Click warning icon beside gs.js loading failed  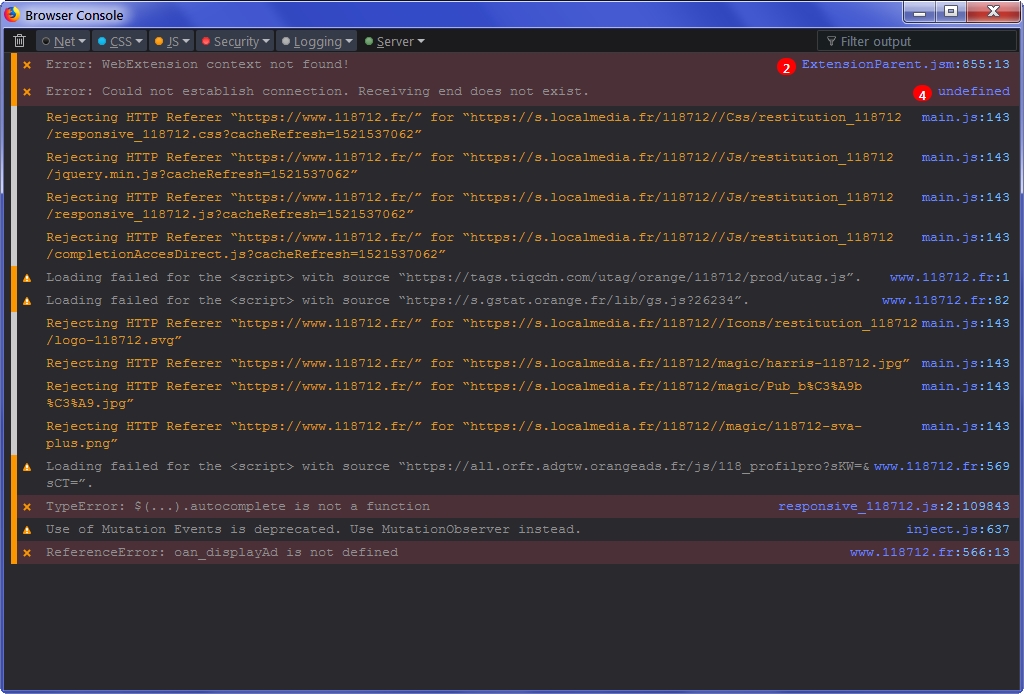(x=27, y=300)
